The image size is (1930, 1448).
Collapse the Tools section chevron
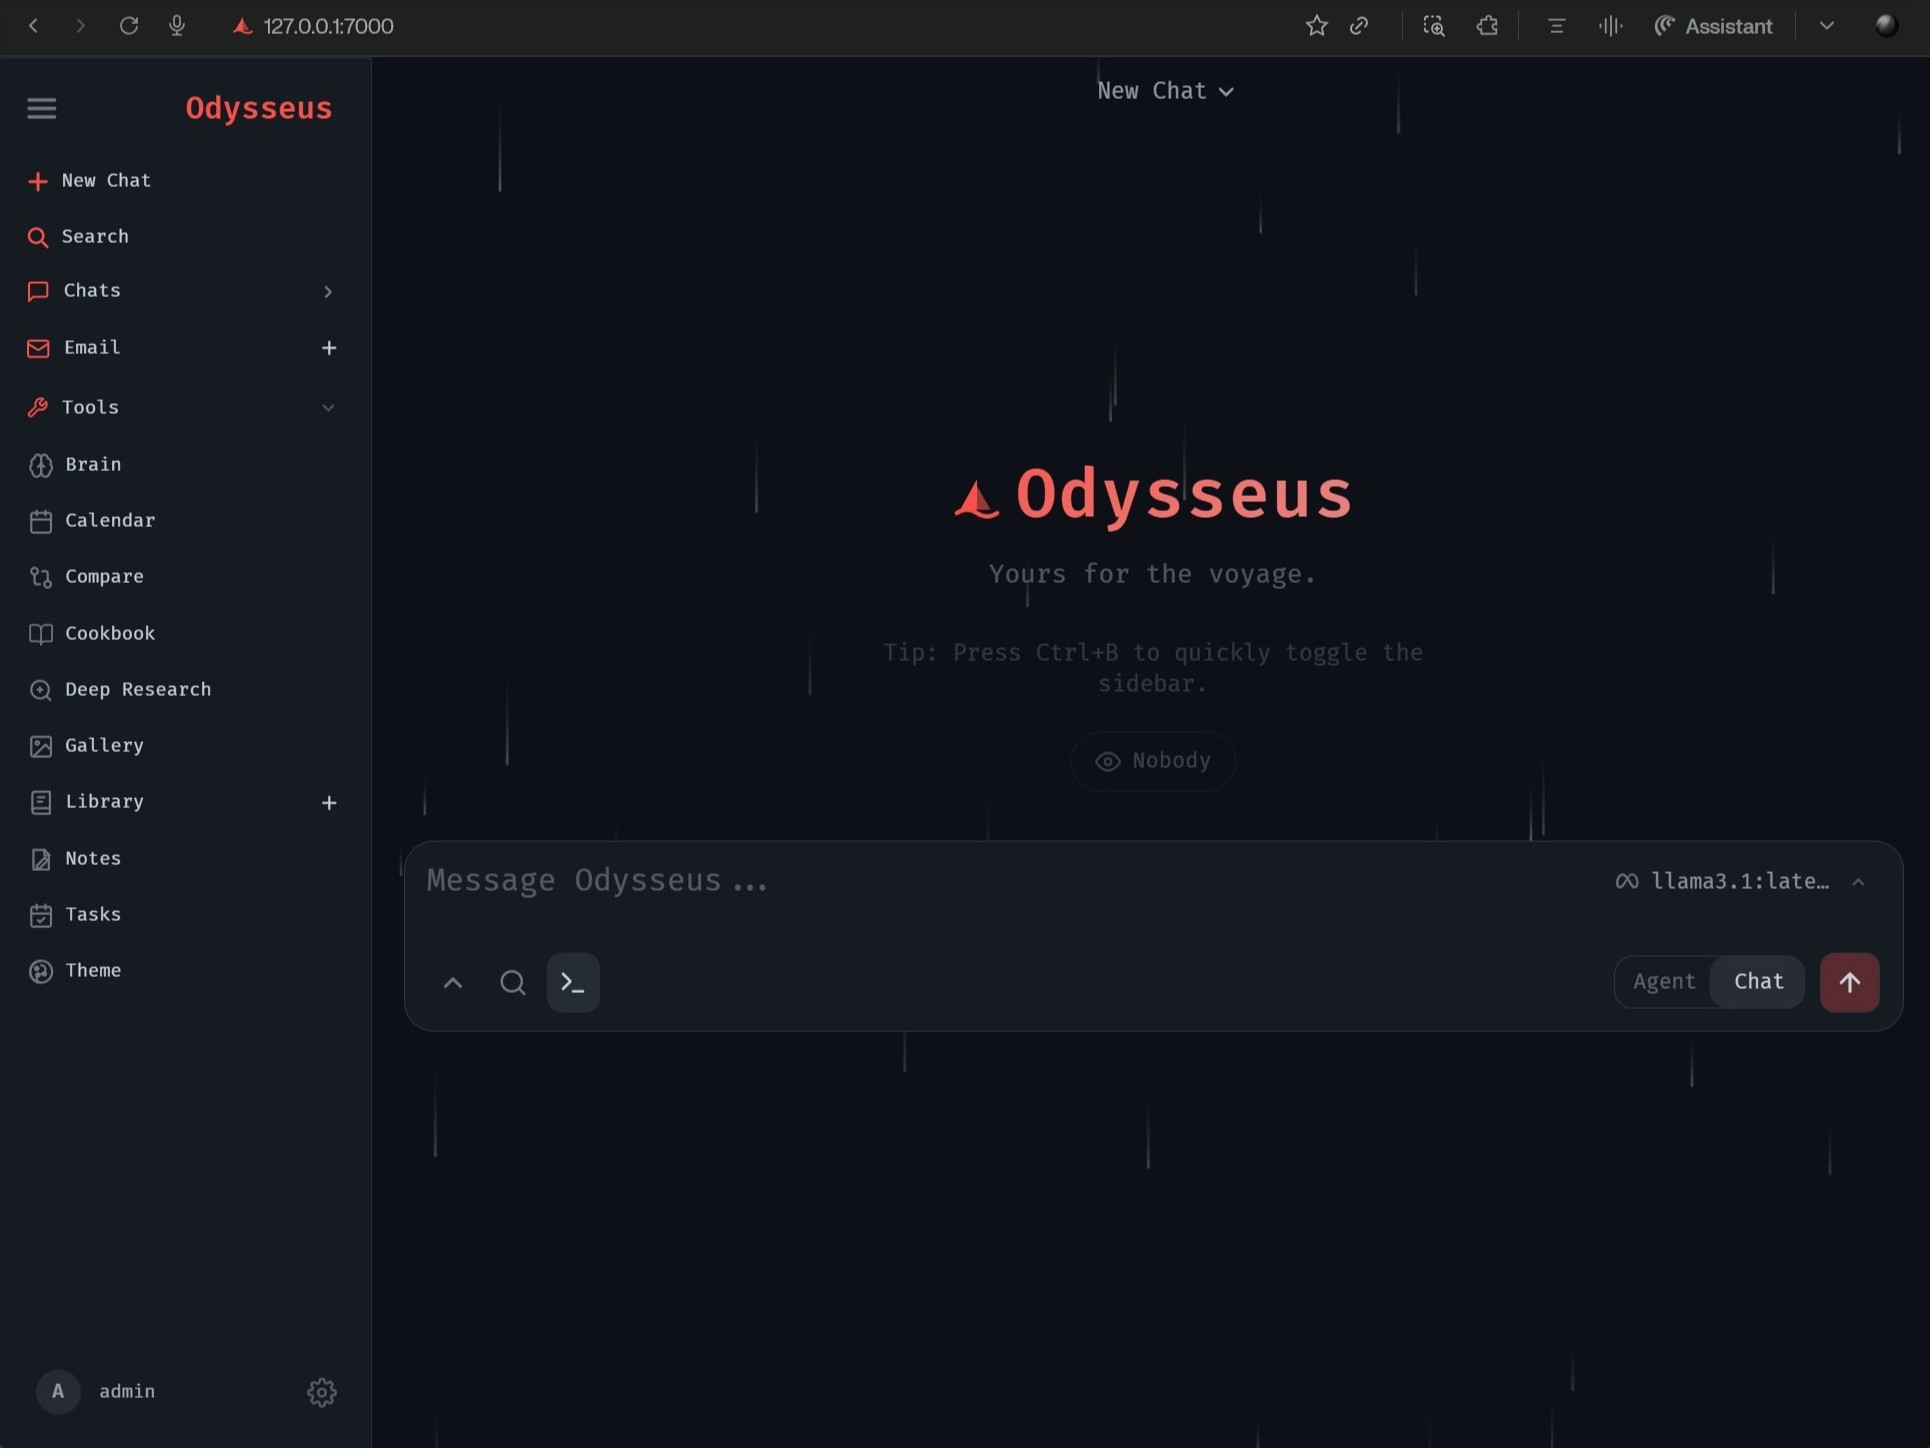tap(328, 408)
